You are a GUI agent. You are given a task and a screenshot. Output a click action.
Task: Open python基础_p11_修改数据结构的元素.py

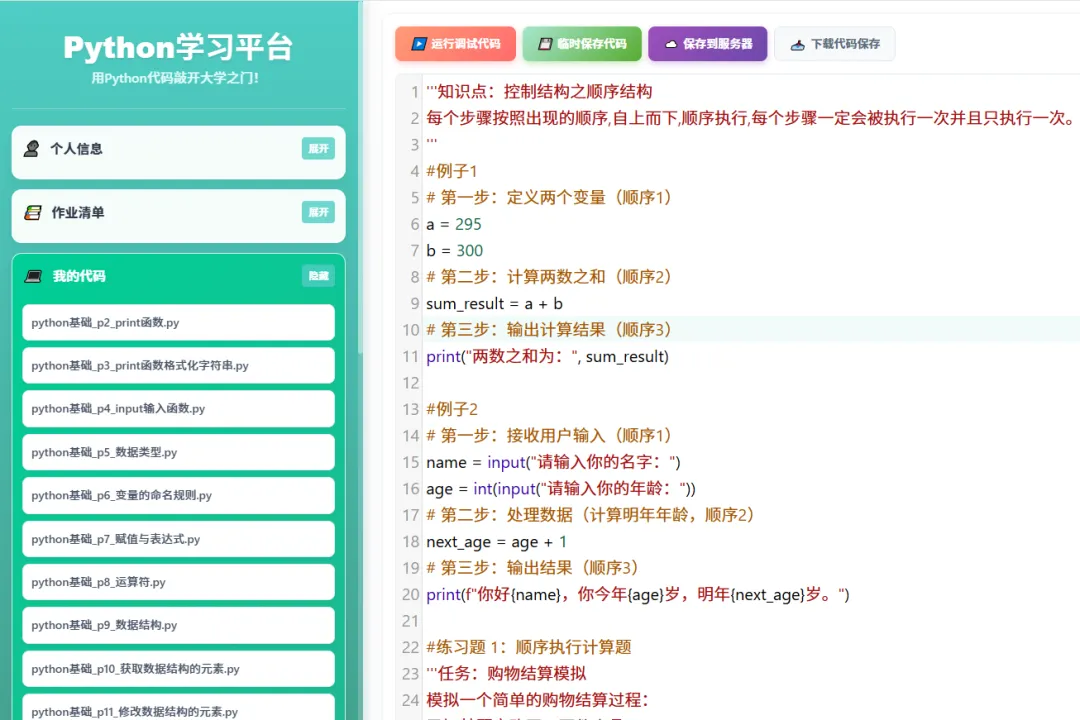point(178,708)
